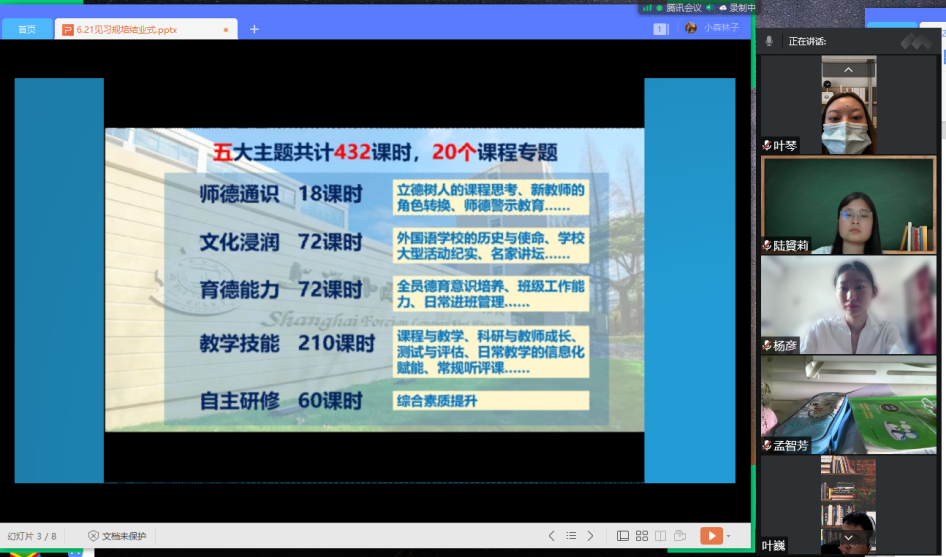Expand the slideshow play options arrow
The height and width of the screenshot is (557, 946).
729,536
